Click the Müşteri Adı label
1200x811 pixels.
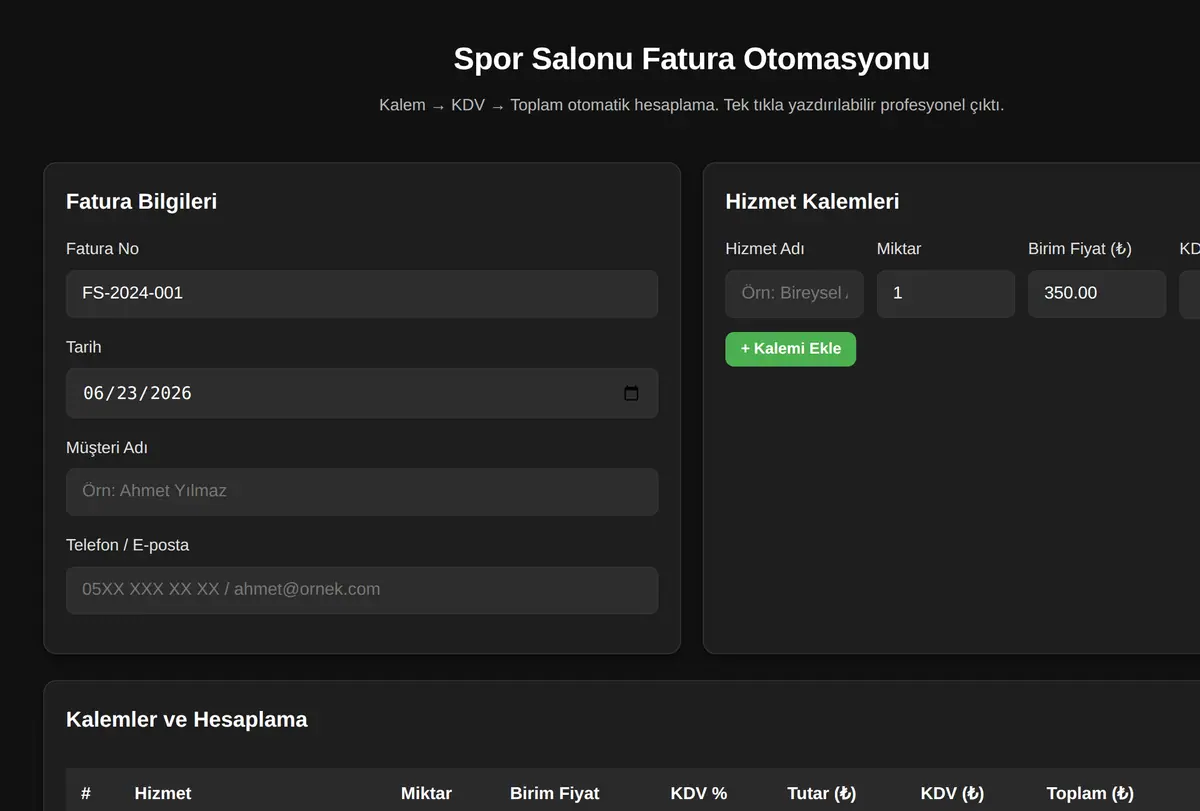[107, 447]
